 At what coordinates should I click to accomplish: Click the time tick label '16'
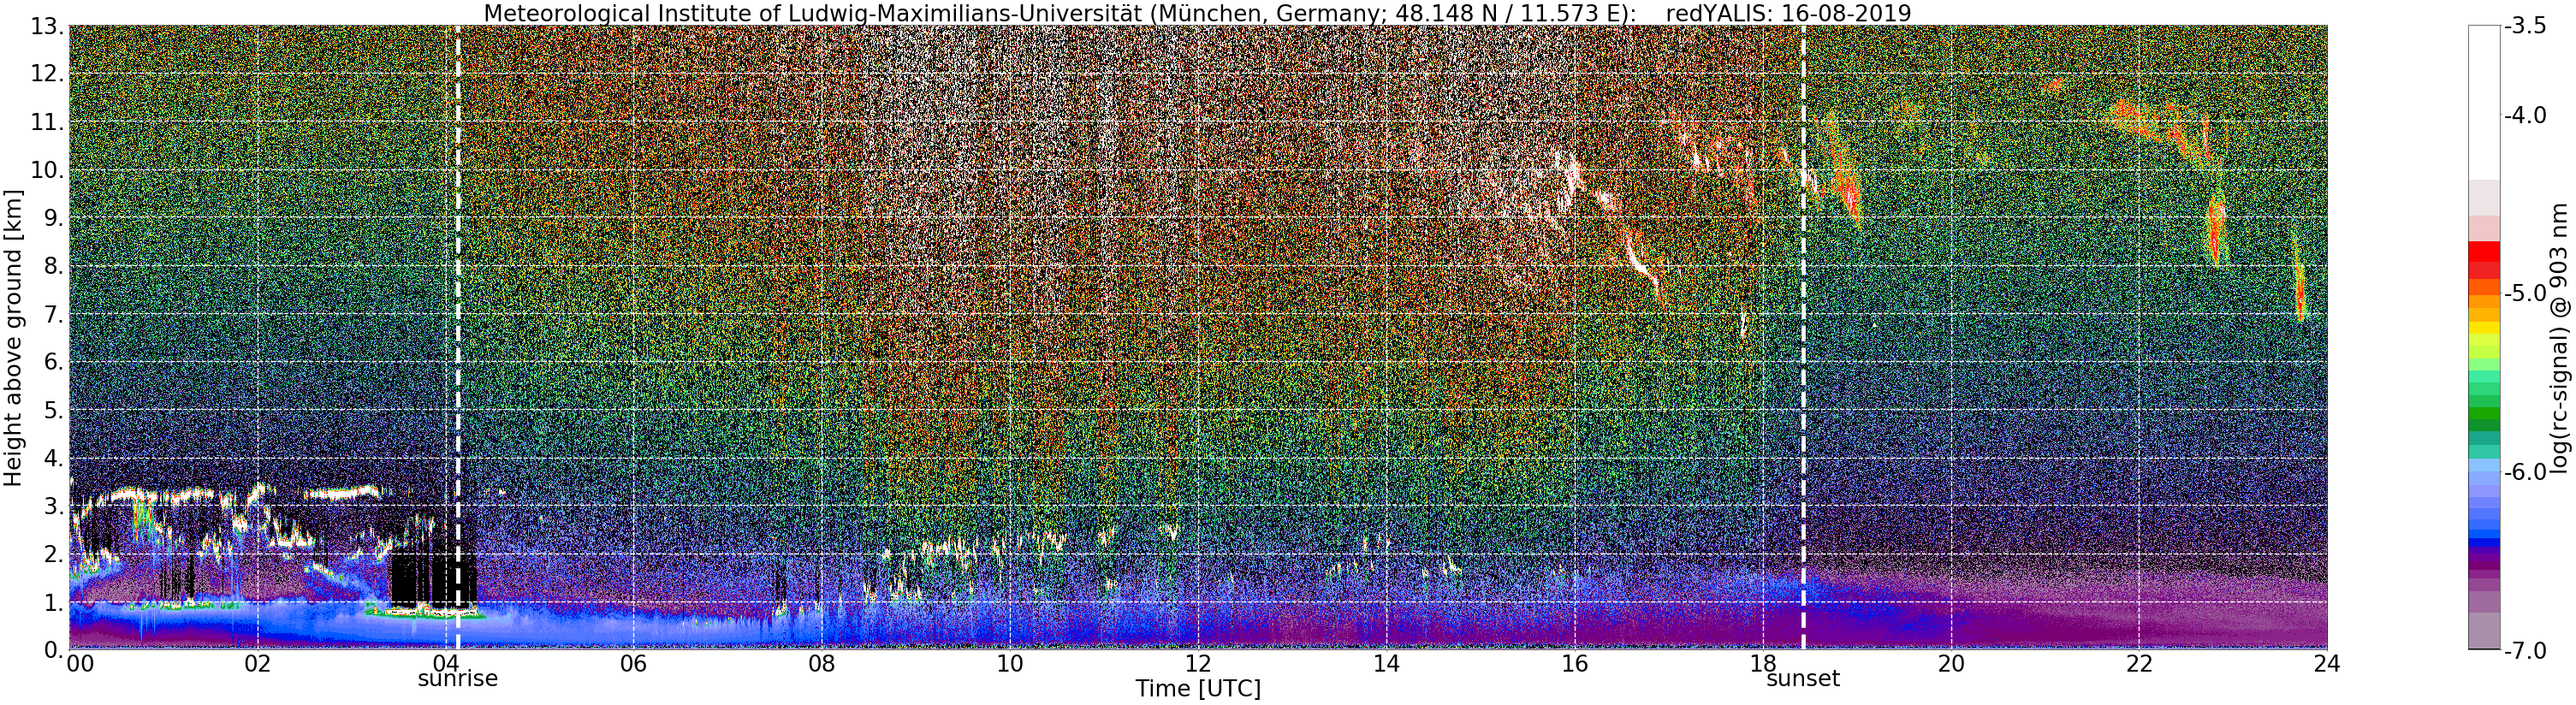[1574, 664]
